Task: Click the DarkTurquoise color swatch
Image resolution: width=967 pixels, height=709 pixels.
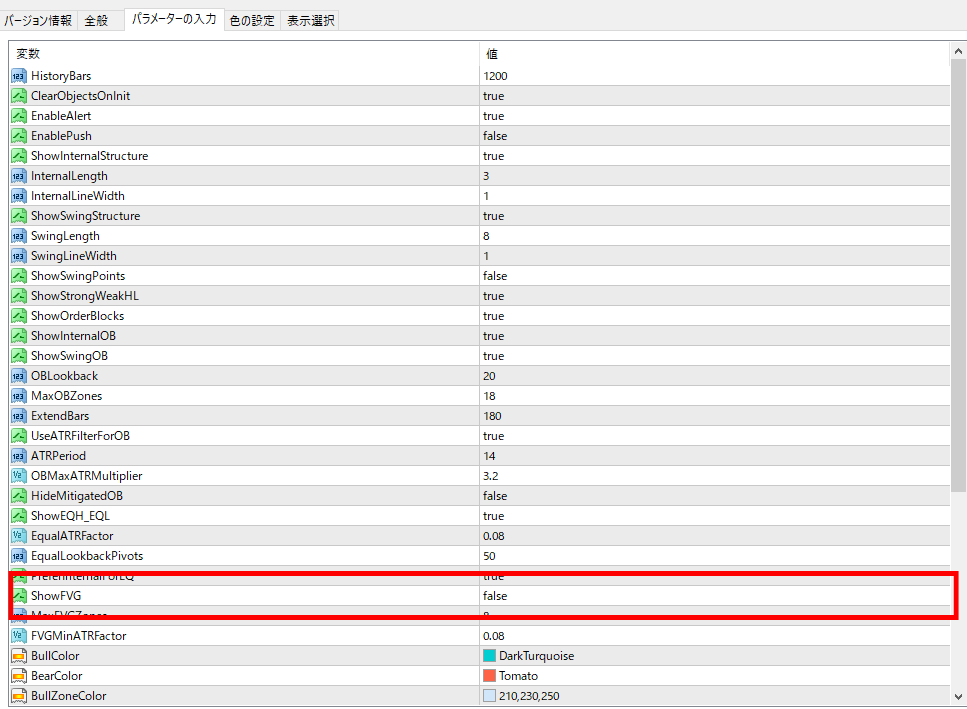Action: [x=489, y=656]
